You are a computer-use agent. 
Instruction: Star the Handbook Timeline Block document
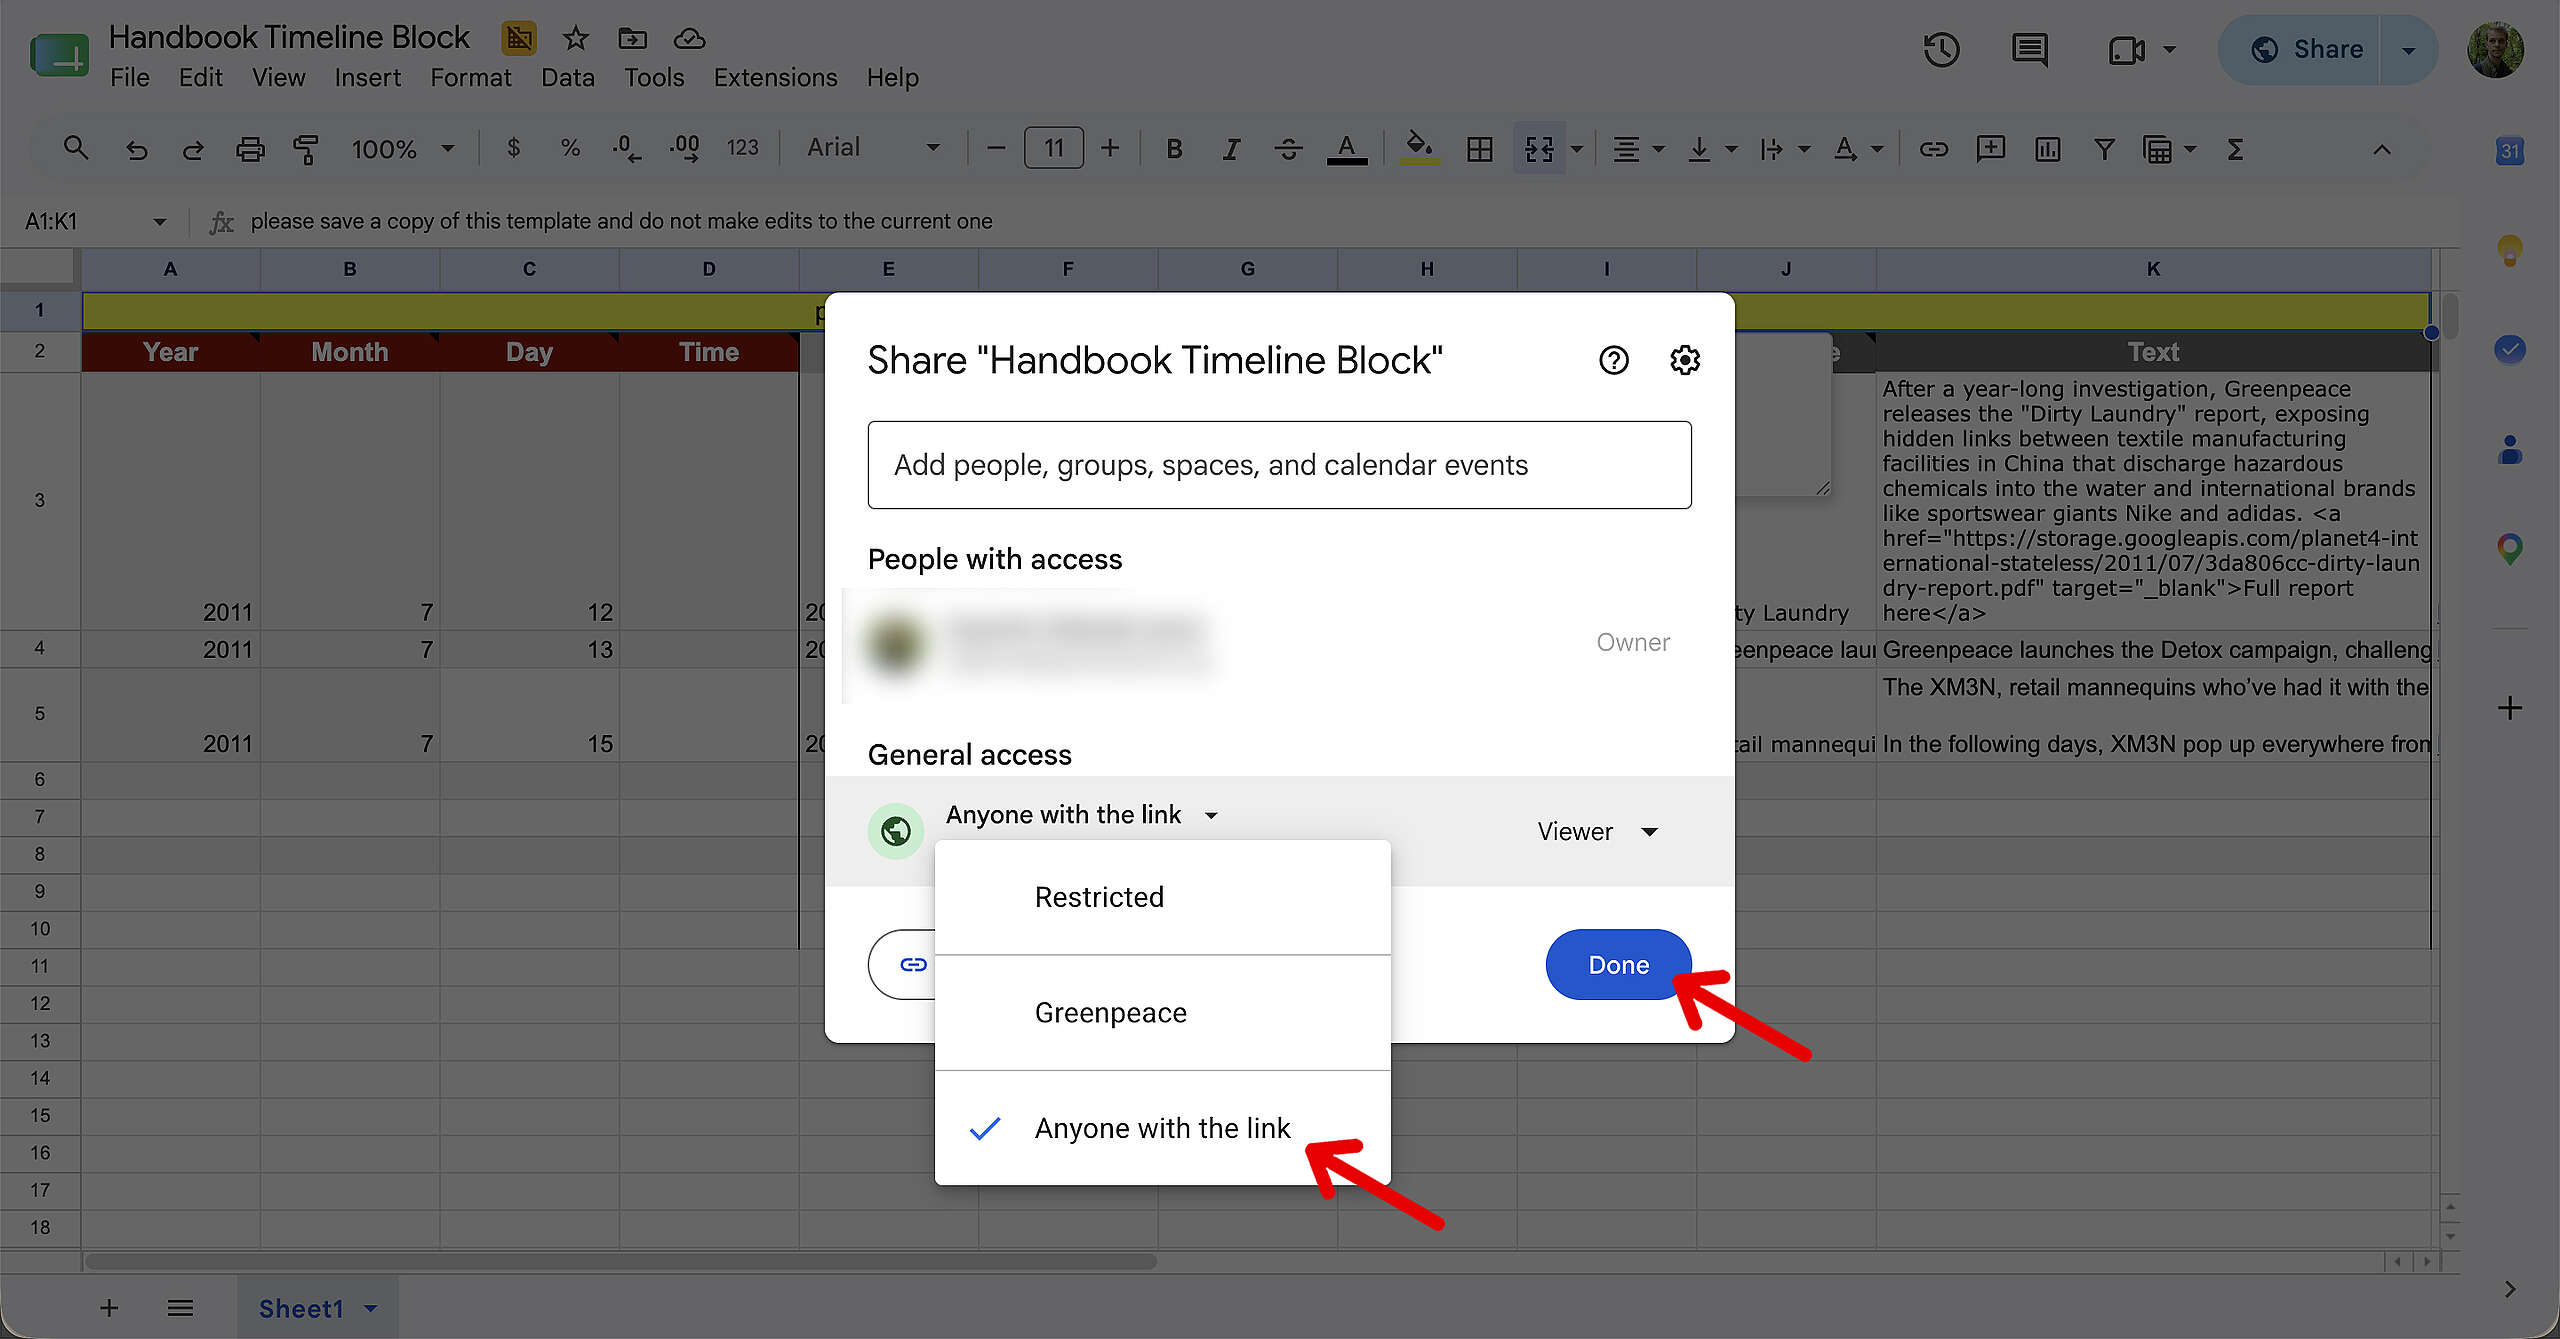tap(575, 39)
